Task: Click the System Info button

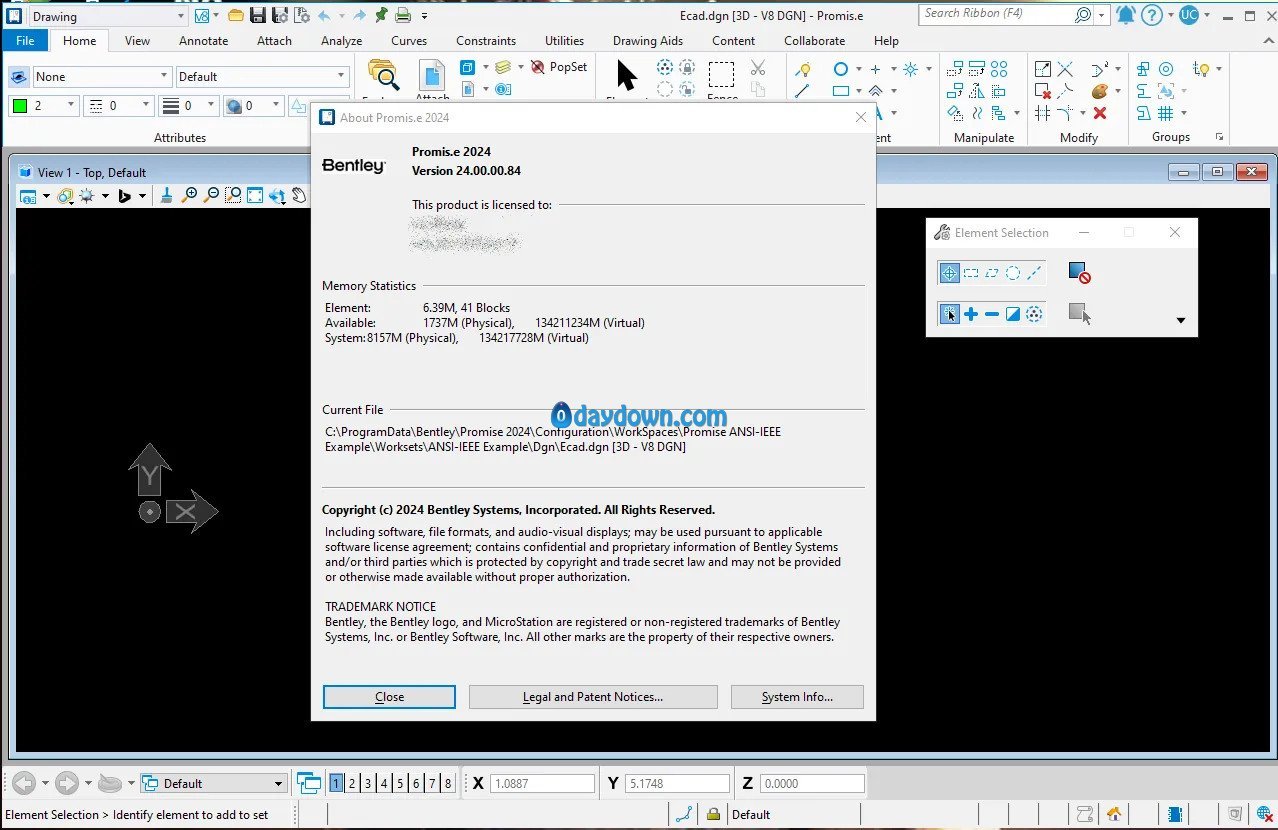Action: 797,697
